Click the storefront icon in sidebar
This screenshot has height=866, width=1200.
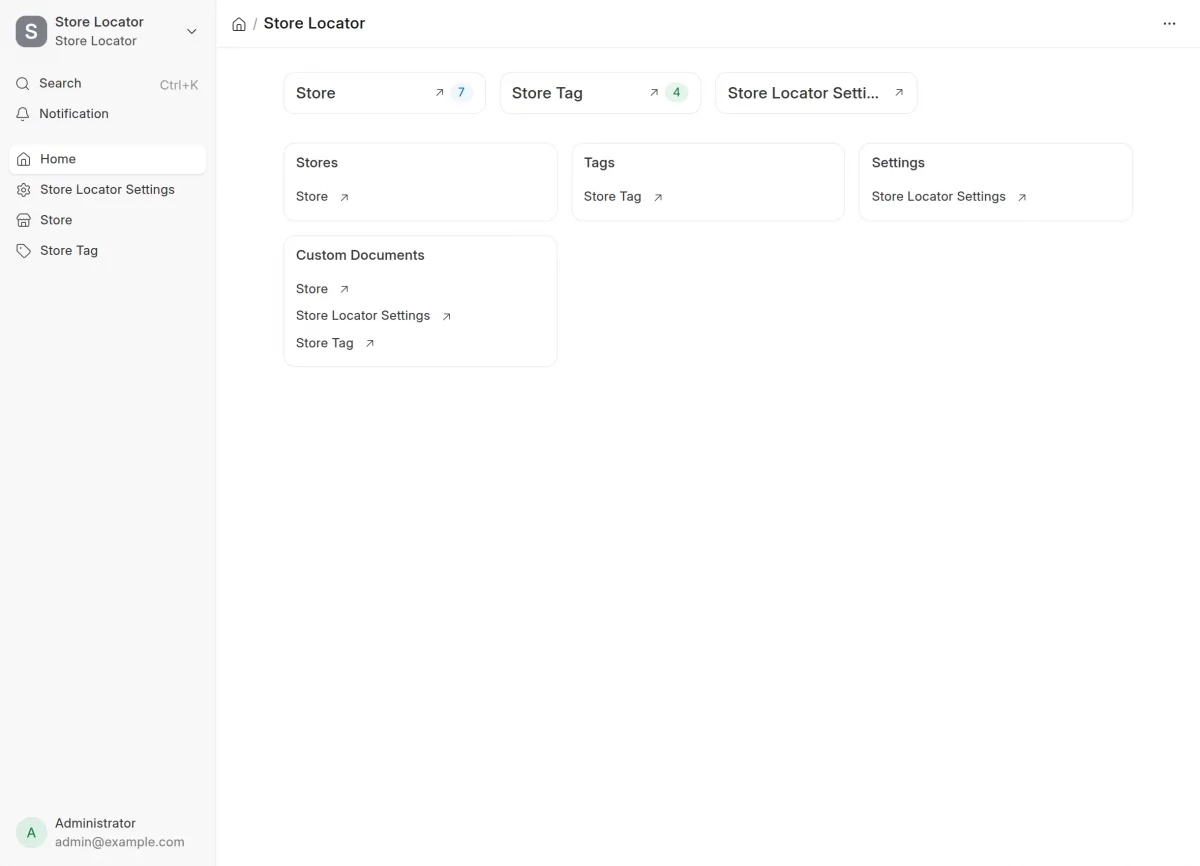pos(24,220)
